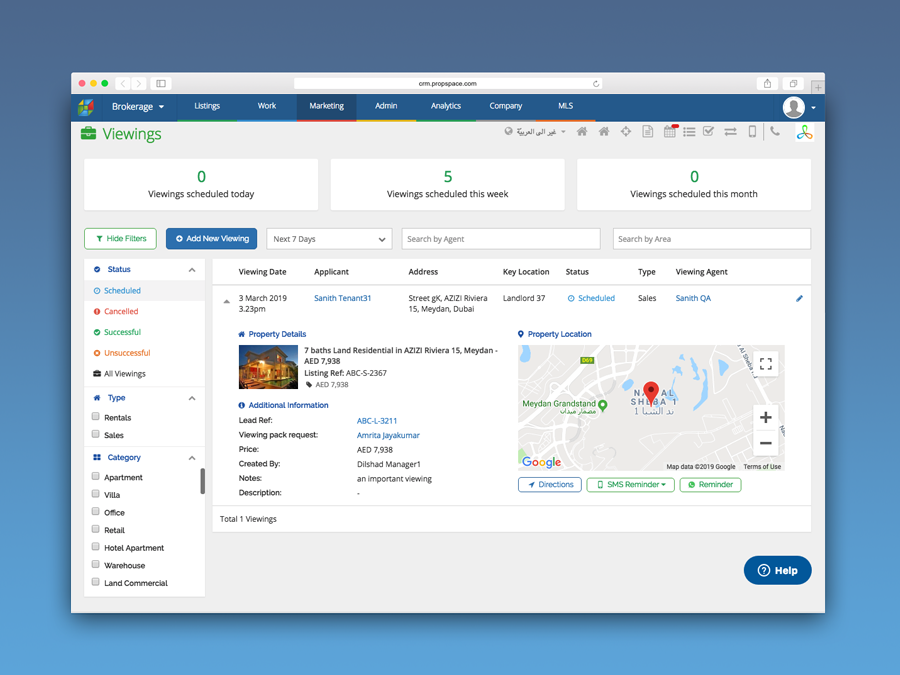Open the Analytics menu
The width and height of the screenshot is (900, 675).
pos(446,106)
